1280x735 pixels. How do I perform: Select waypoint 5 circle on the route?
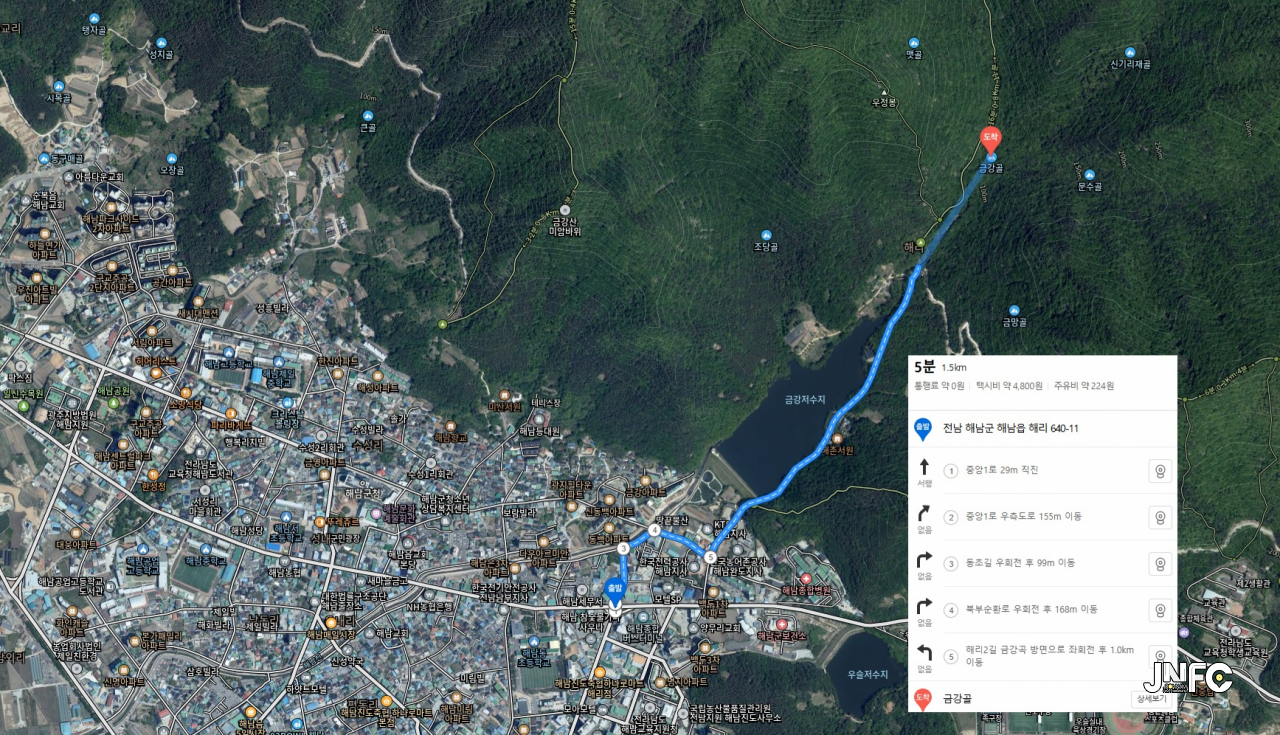point(710,557)
